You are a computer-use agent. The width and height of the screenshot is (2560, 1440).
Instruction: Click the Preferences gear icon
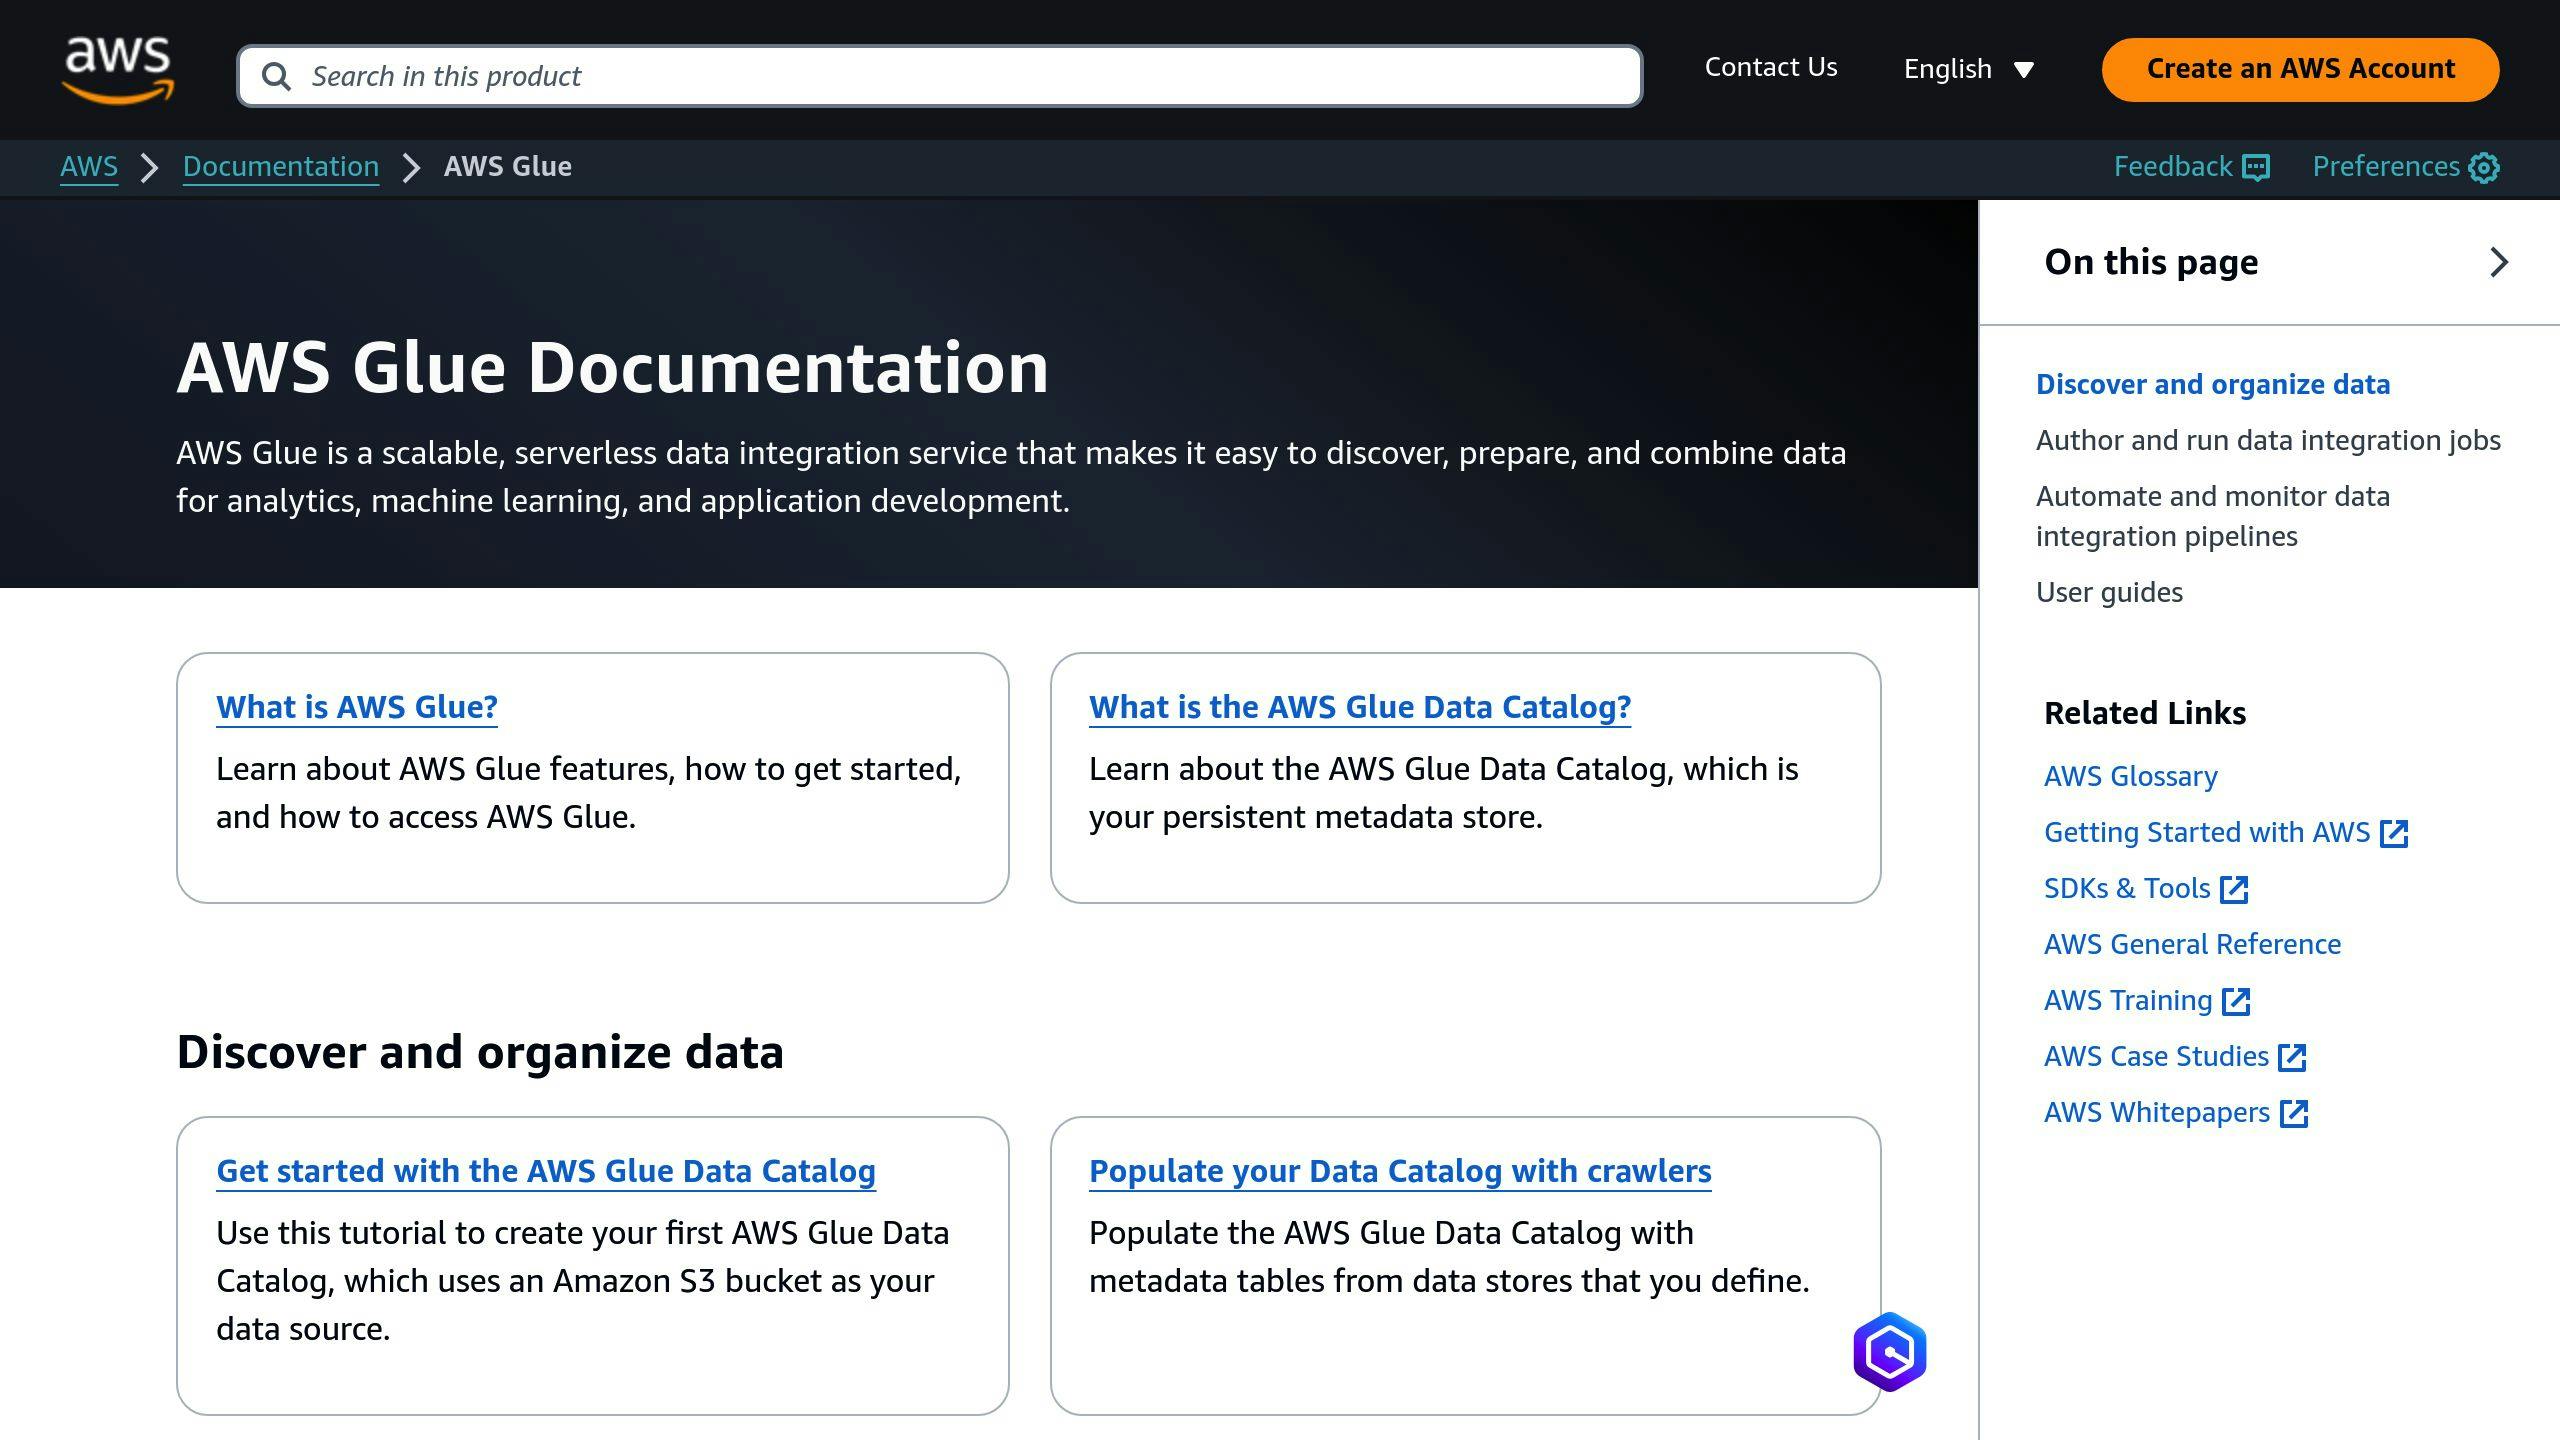[x=2484, y=167]
